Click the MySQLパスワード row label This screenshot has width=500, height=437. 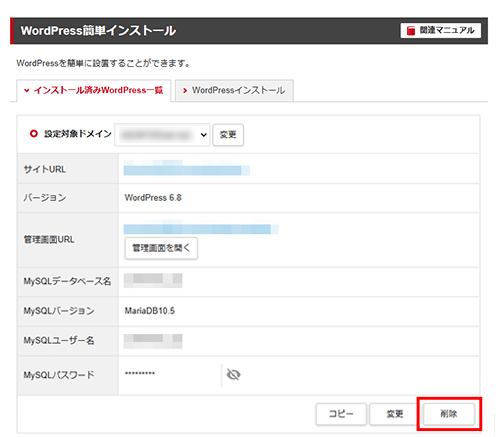point(59,375)
